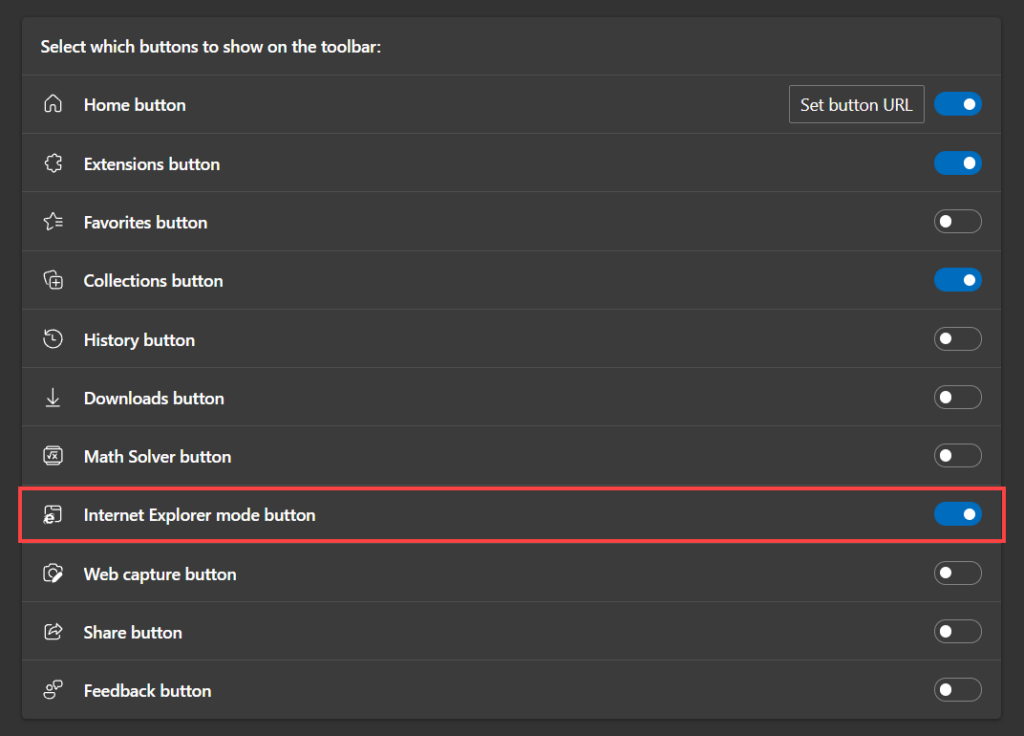Image resolution: width=1024 pixels, height=736 pixels.
Task: Click the History clock icon
Action: (x=53, y=340)
